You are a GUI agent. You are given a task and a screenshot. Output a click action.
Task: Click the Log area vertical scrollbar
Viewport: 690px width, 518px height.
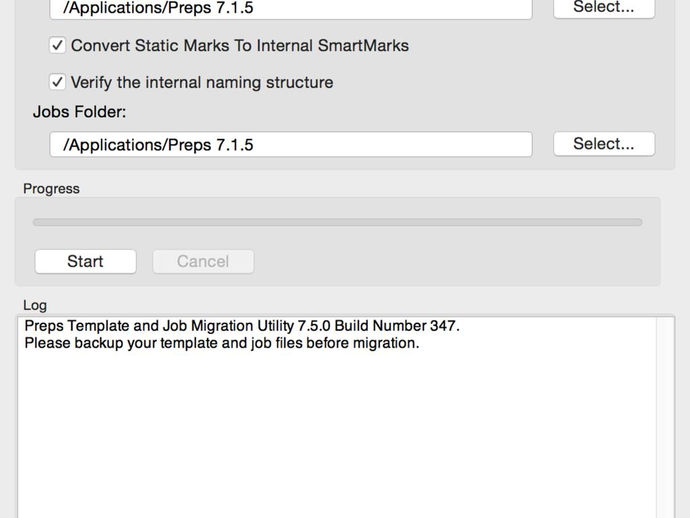pyautogui.click(x=664, y=417)
